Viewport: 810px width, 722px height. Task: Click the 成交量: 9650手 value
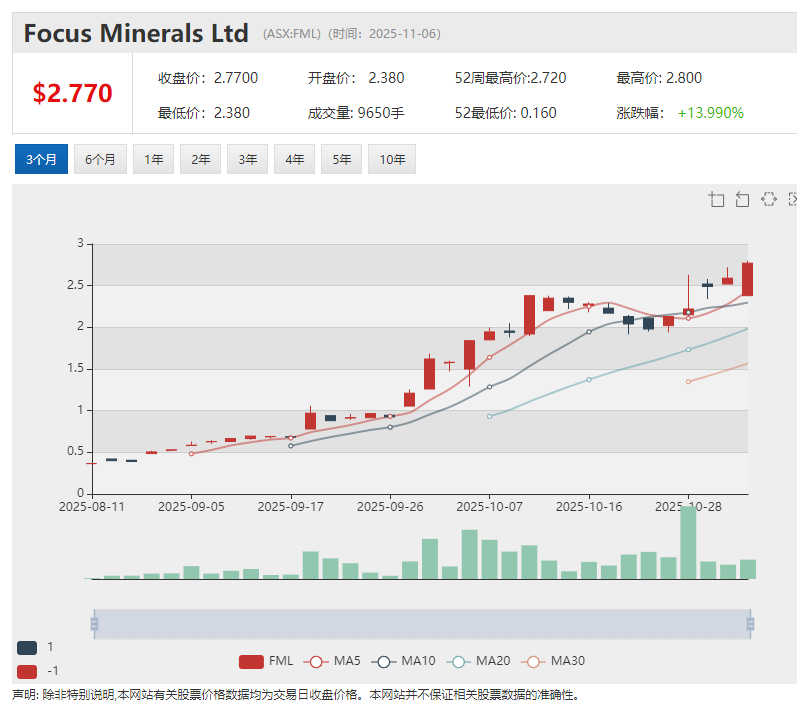356,113
